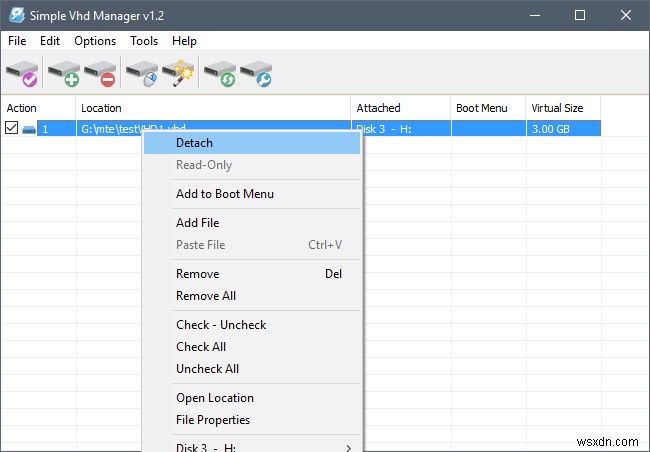Choose Check All from the menu
The height and width of the screenshot is (452, 650).
tap(252, 347)
